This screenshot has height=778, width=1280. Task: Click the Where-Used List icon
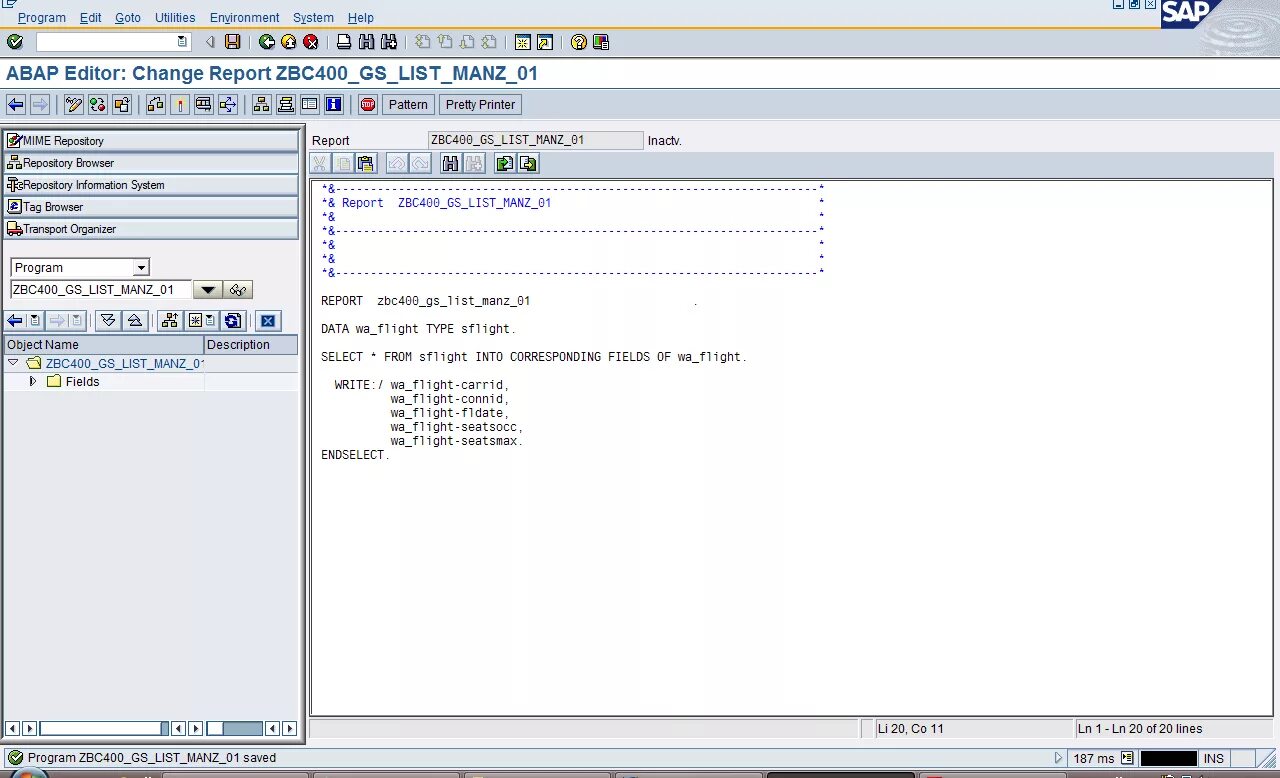(228, 104)
